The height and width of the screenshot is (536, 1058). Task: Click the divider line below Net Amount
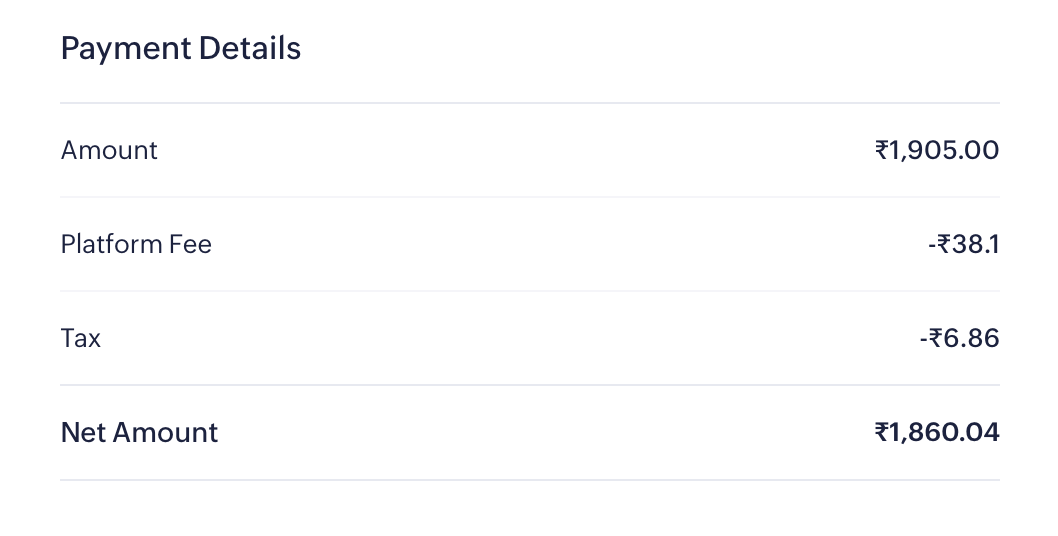(529, 480)
